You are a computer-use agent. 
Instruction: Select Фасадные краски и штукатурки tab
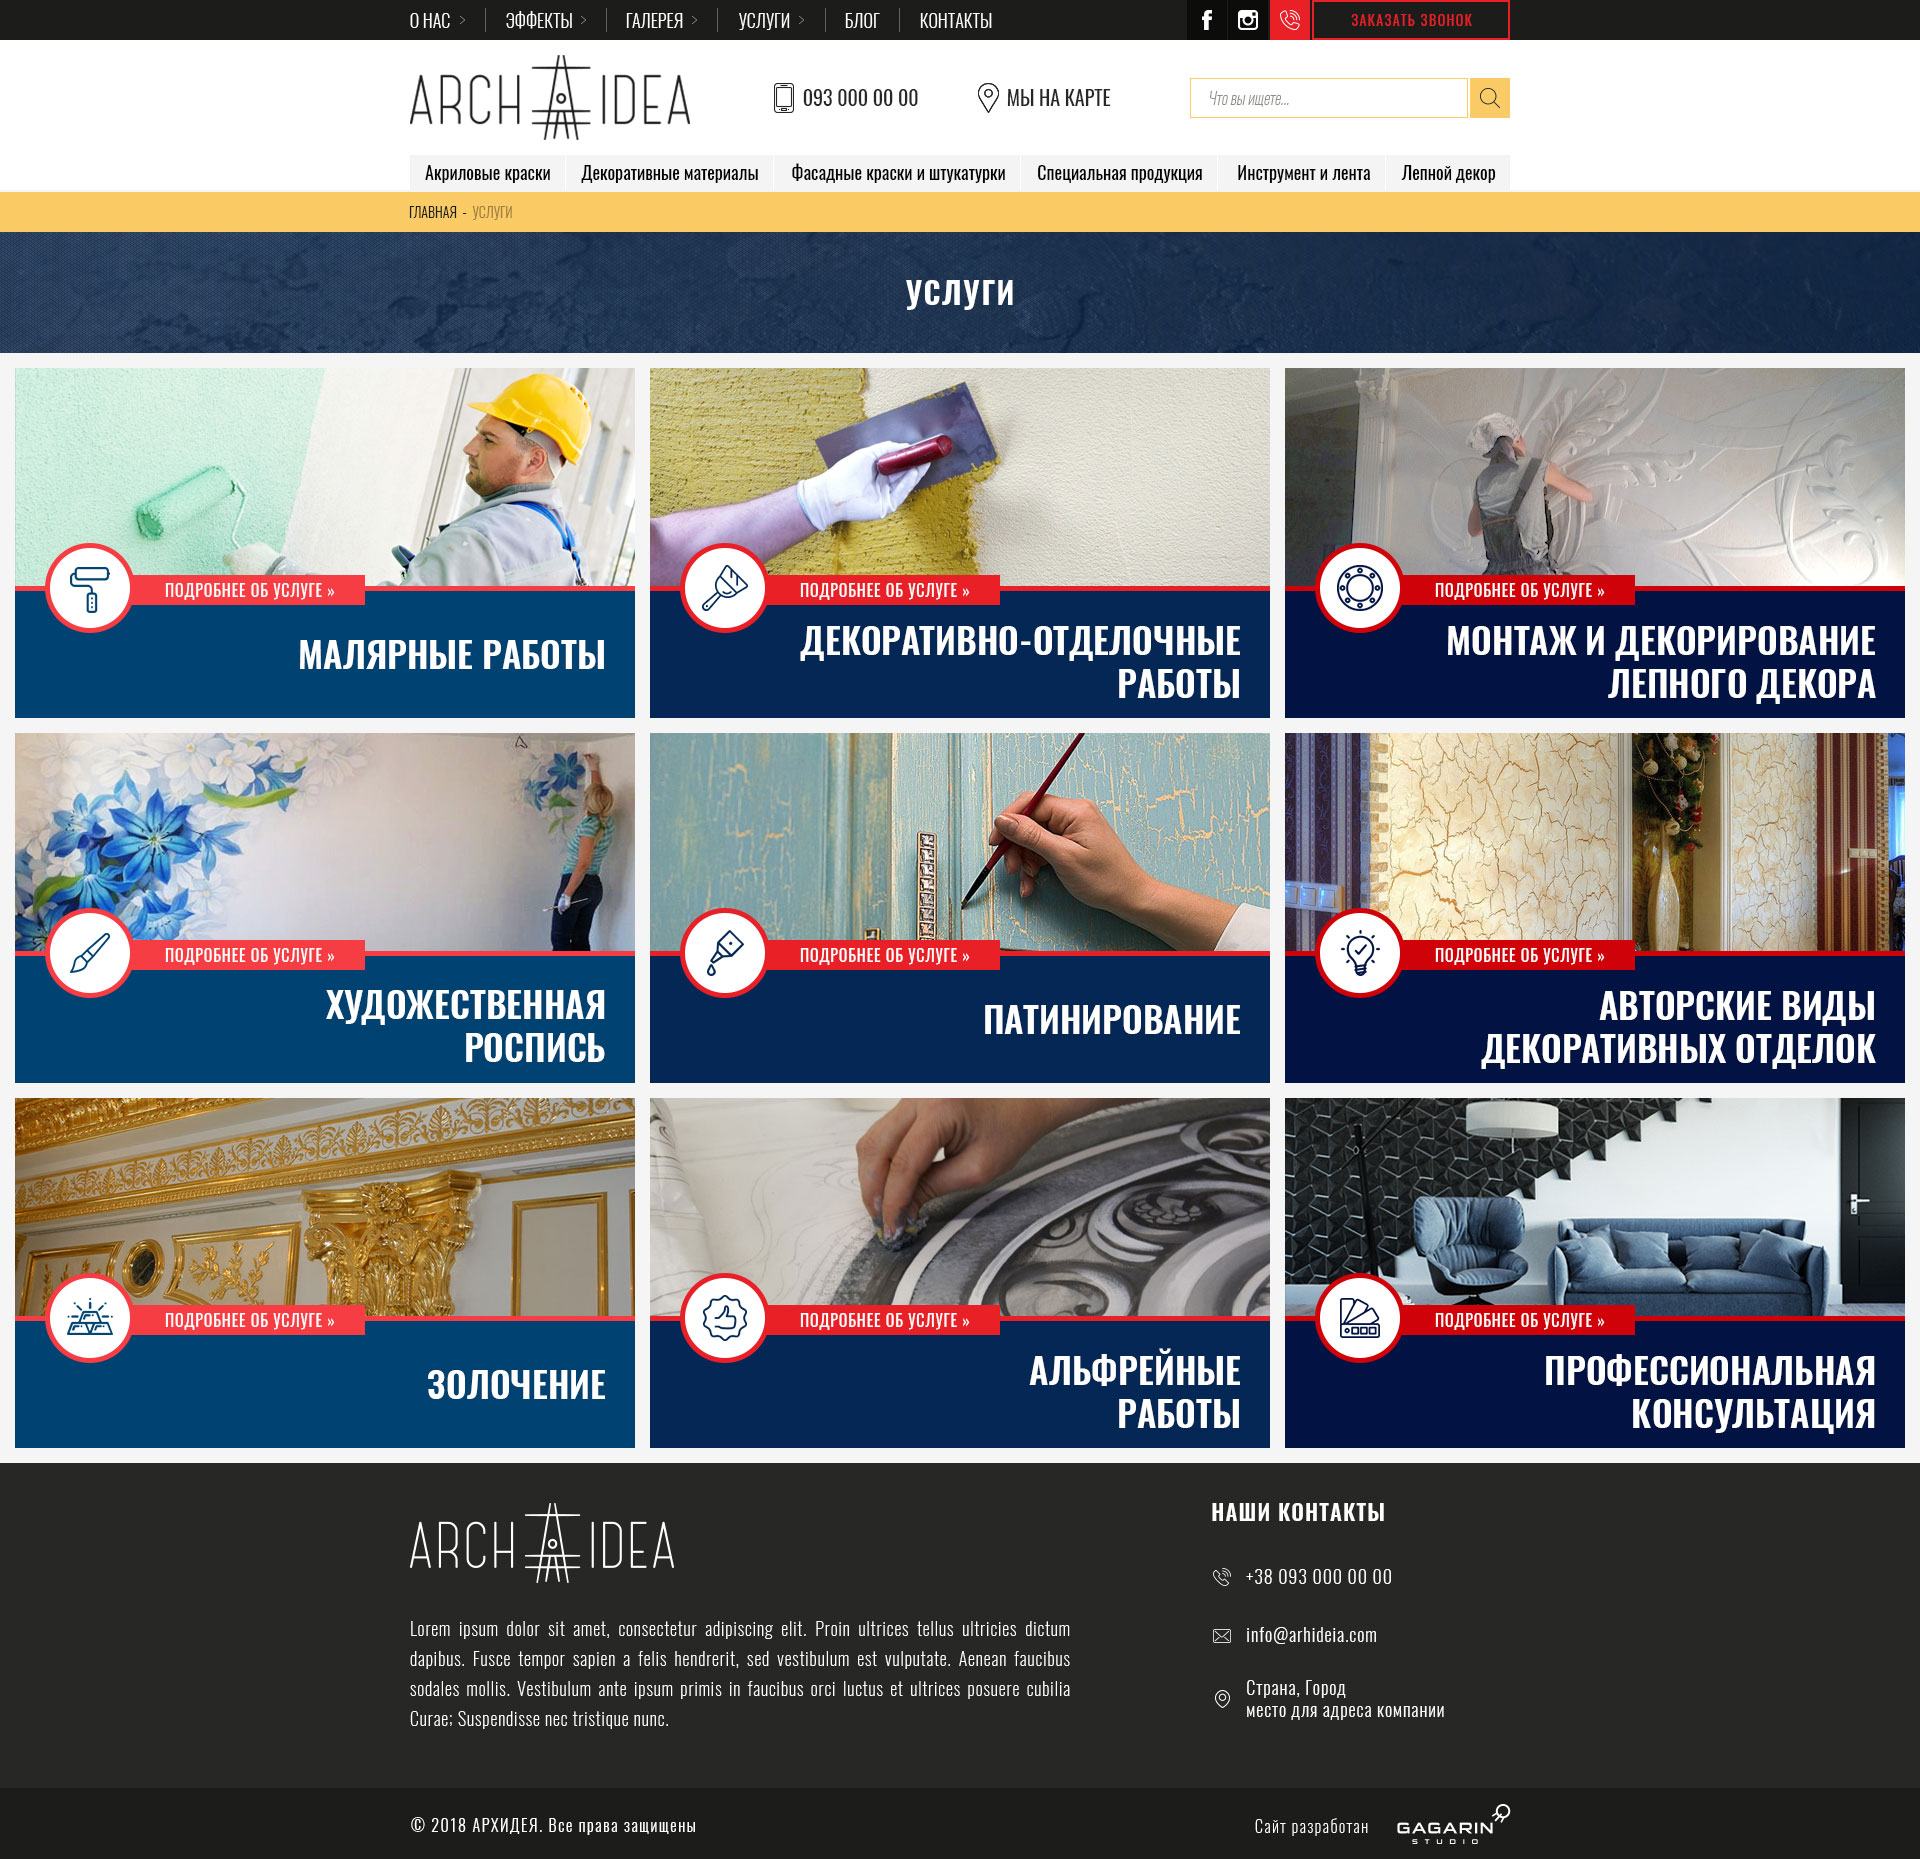point(898,173)
